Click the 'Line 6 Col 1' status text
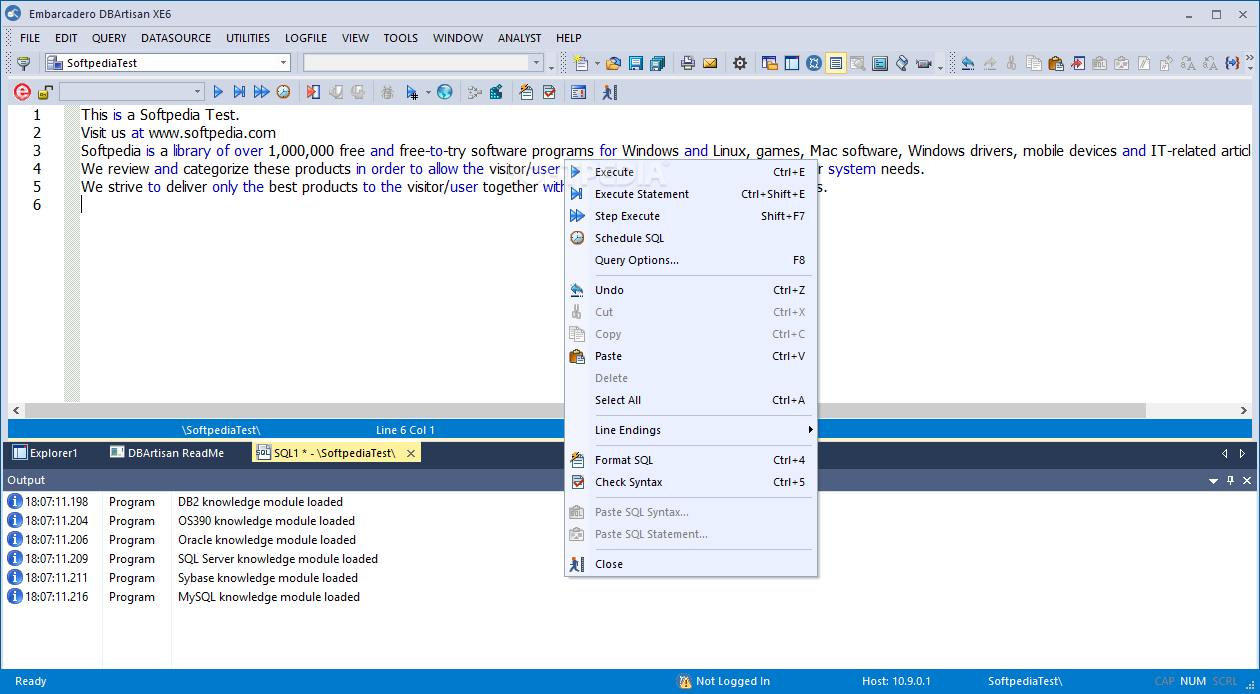 405,430
